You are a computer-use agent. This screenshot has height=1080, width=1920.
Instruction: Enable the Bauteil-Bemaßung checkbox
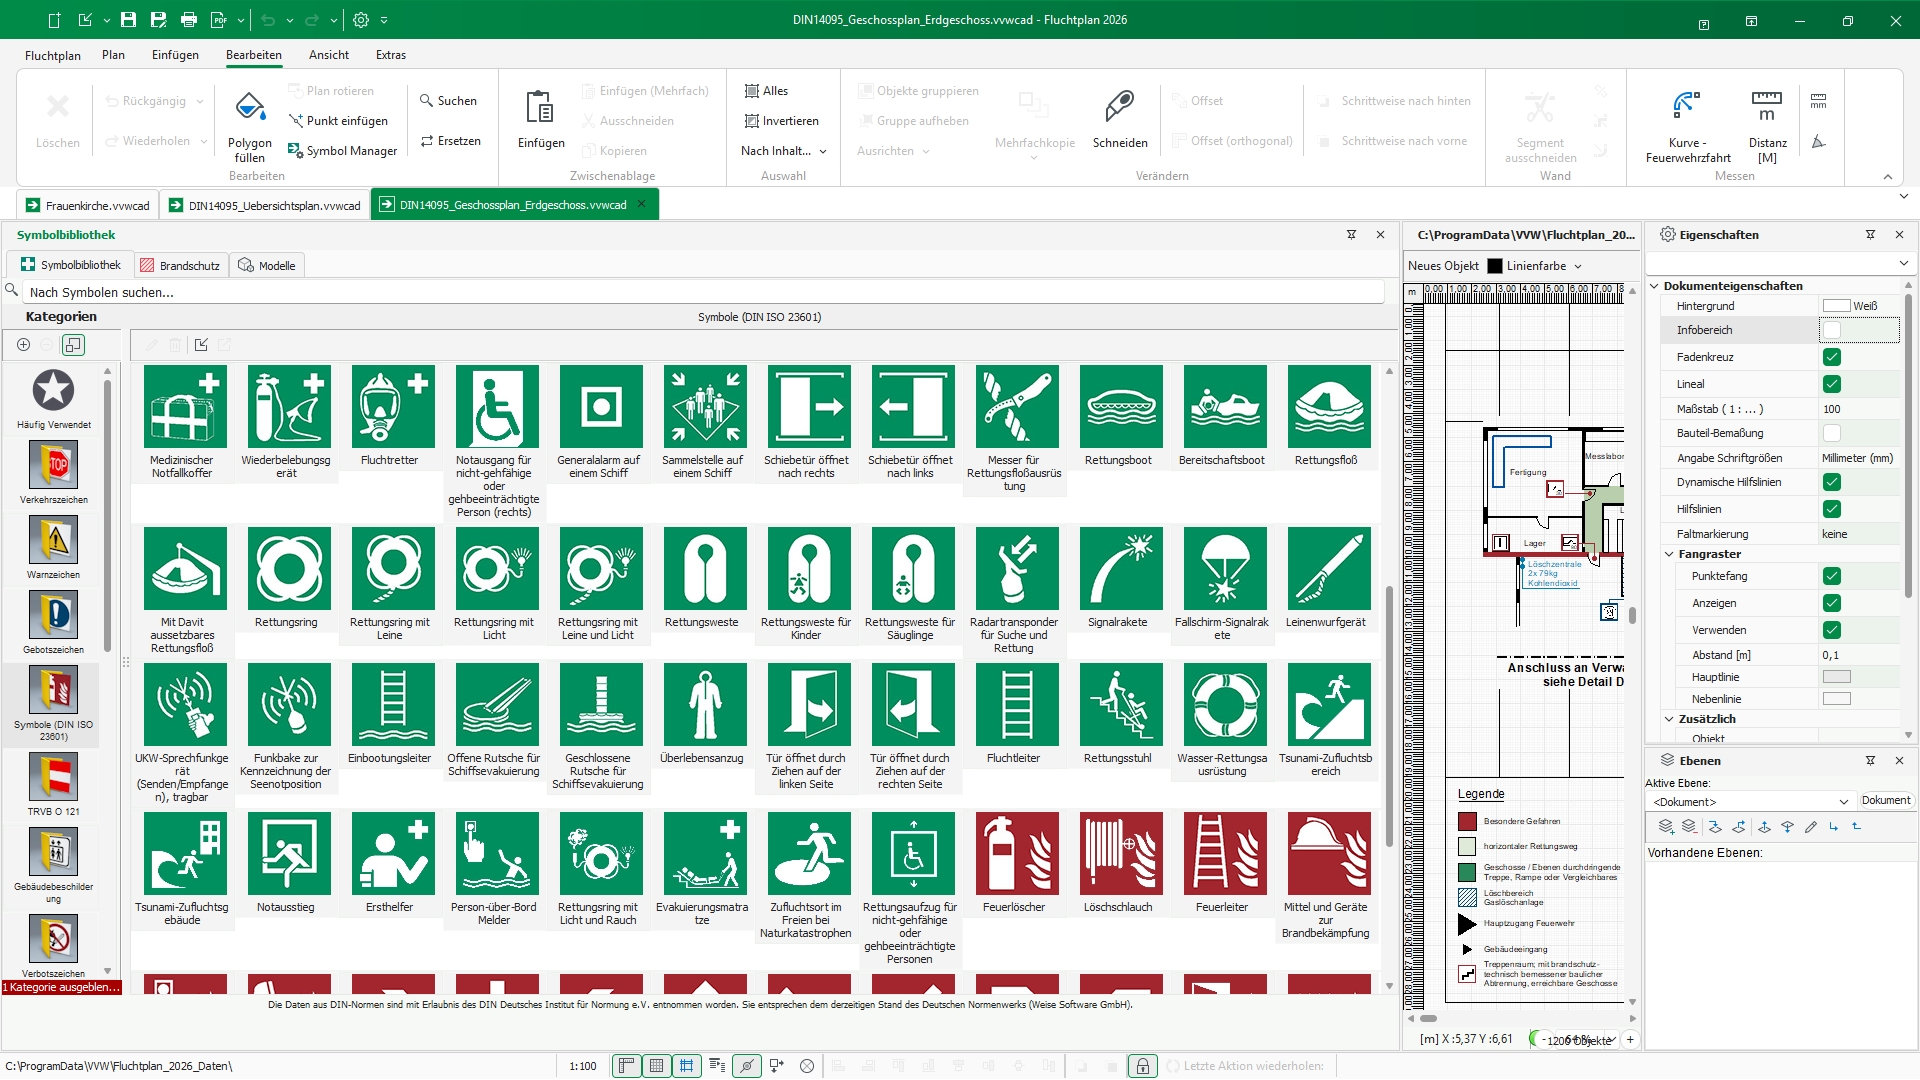[1831, 433]
